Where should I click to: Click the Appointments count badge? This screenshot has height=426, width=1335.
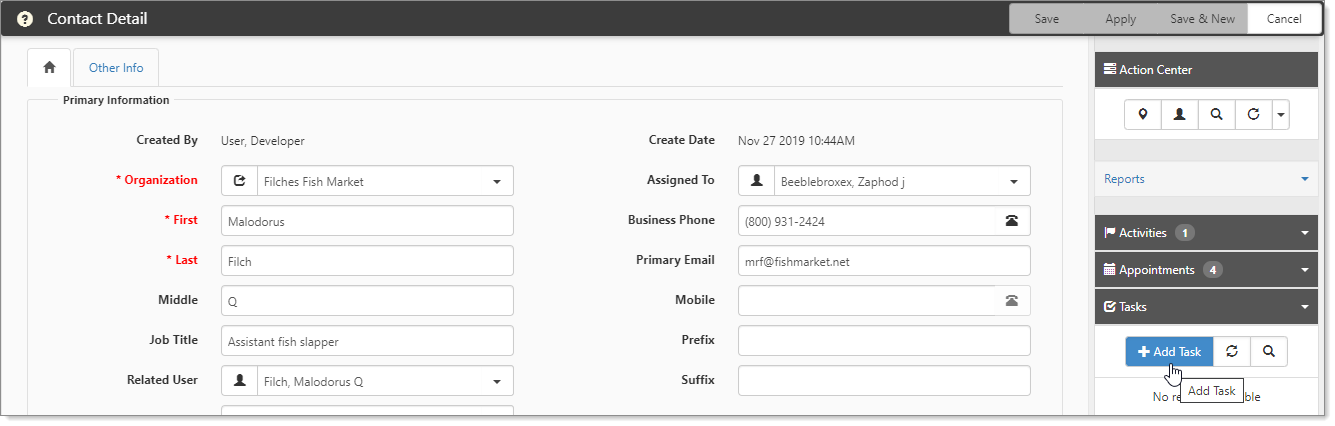pyautogui.click(x=1213, y=270)
